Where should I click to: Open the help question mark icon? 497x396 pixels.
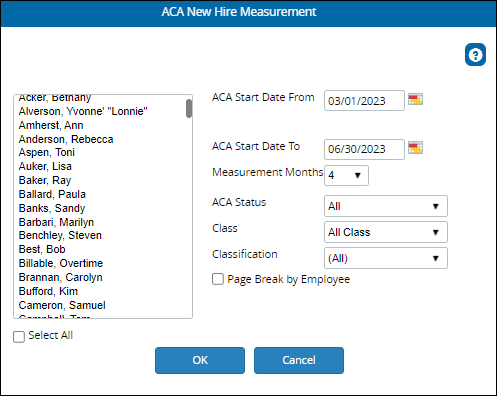click(x=475, y=55)
